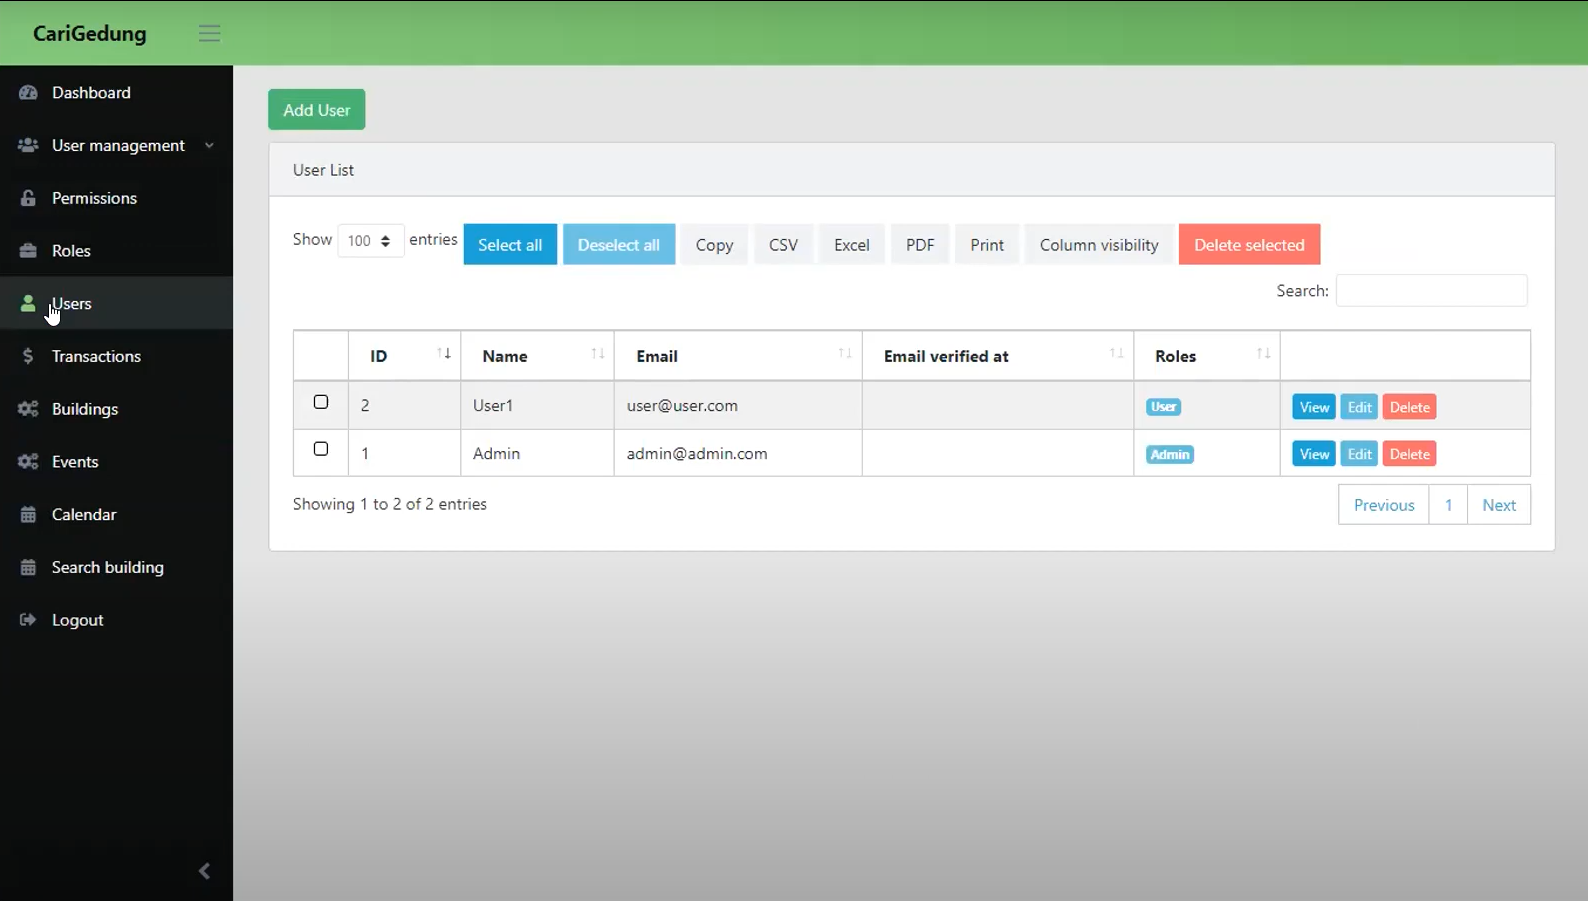Open the Column visibility dropdown

(1099, 245)
